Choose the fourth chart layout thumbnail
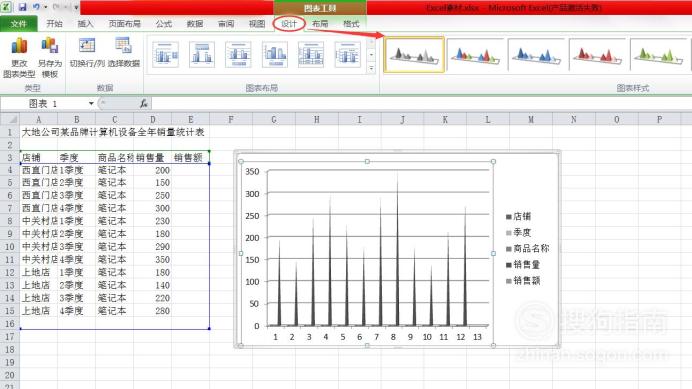Screen dimensions: 692x389 coord(275,54)
